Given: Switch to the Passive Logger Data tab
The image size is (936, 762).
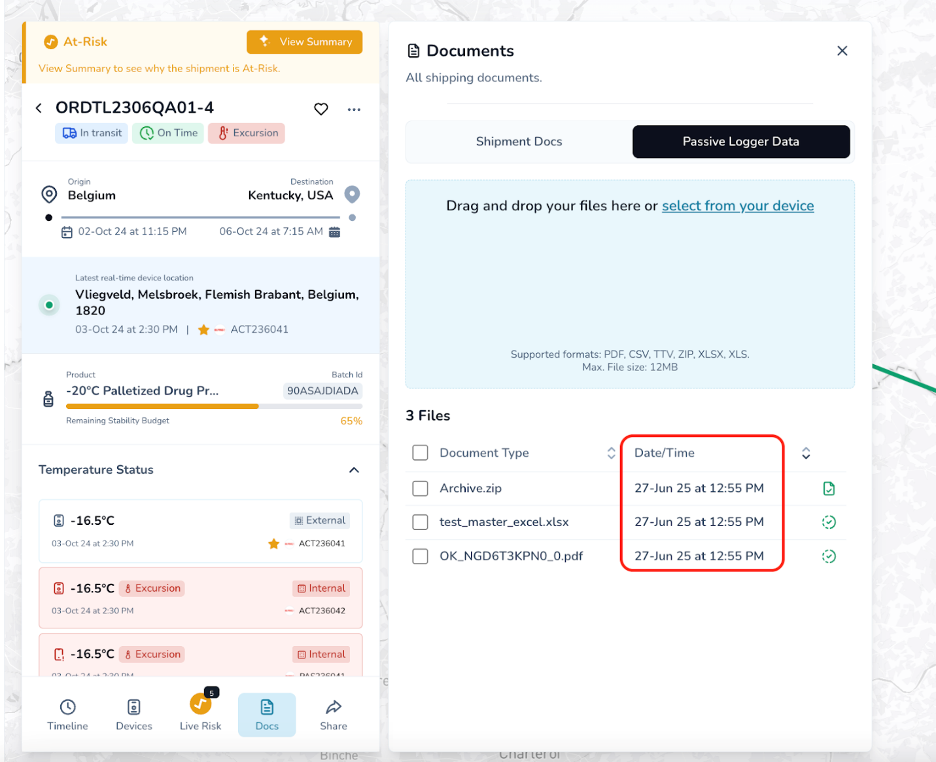Looking at the screenshot, I should (x=741, y=141).
